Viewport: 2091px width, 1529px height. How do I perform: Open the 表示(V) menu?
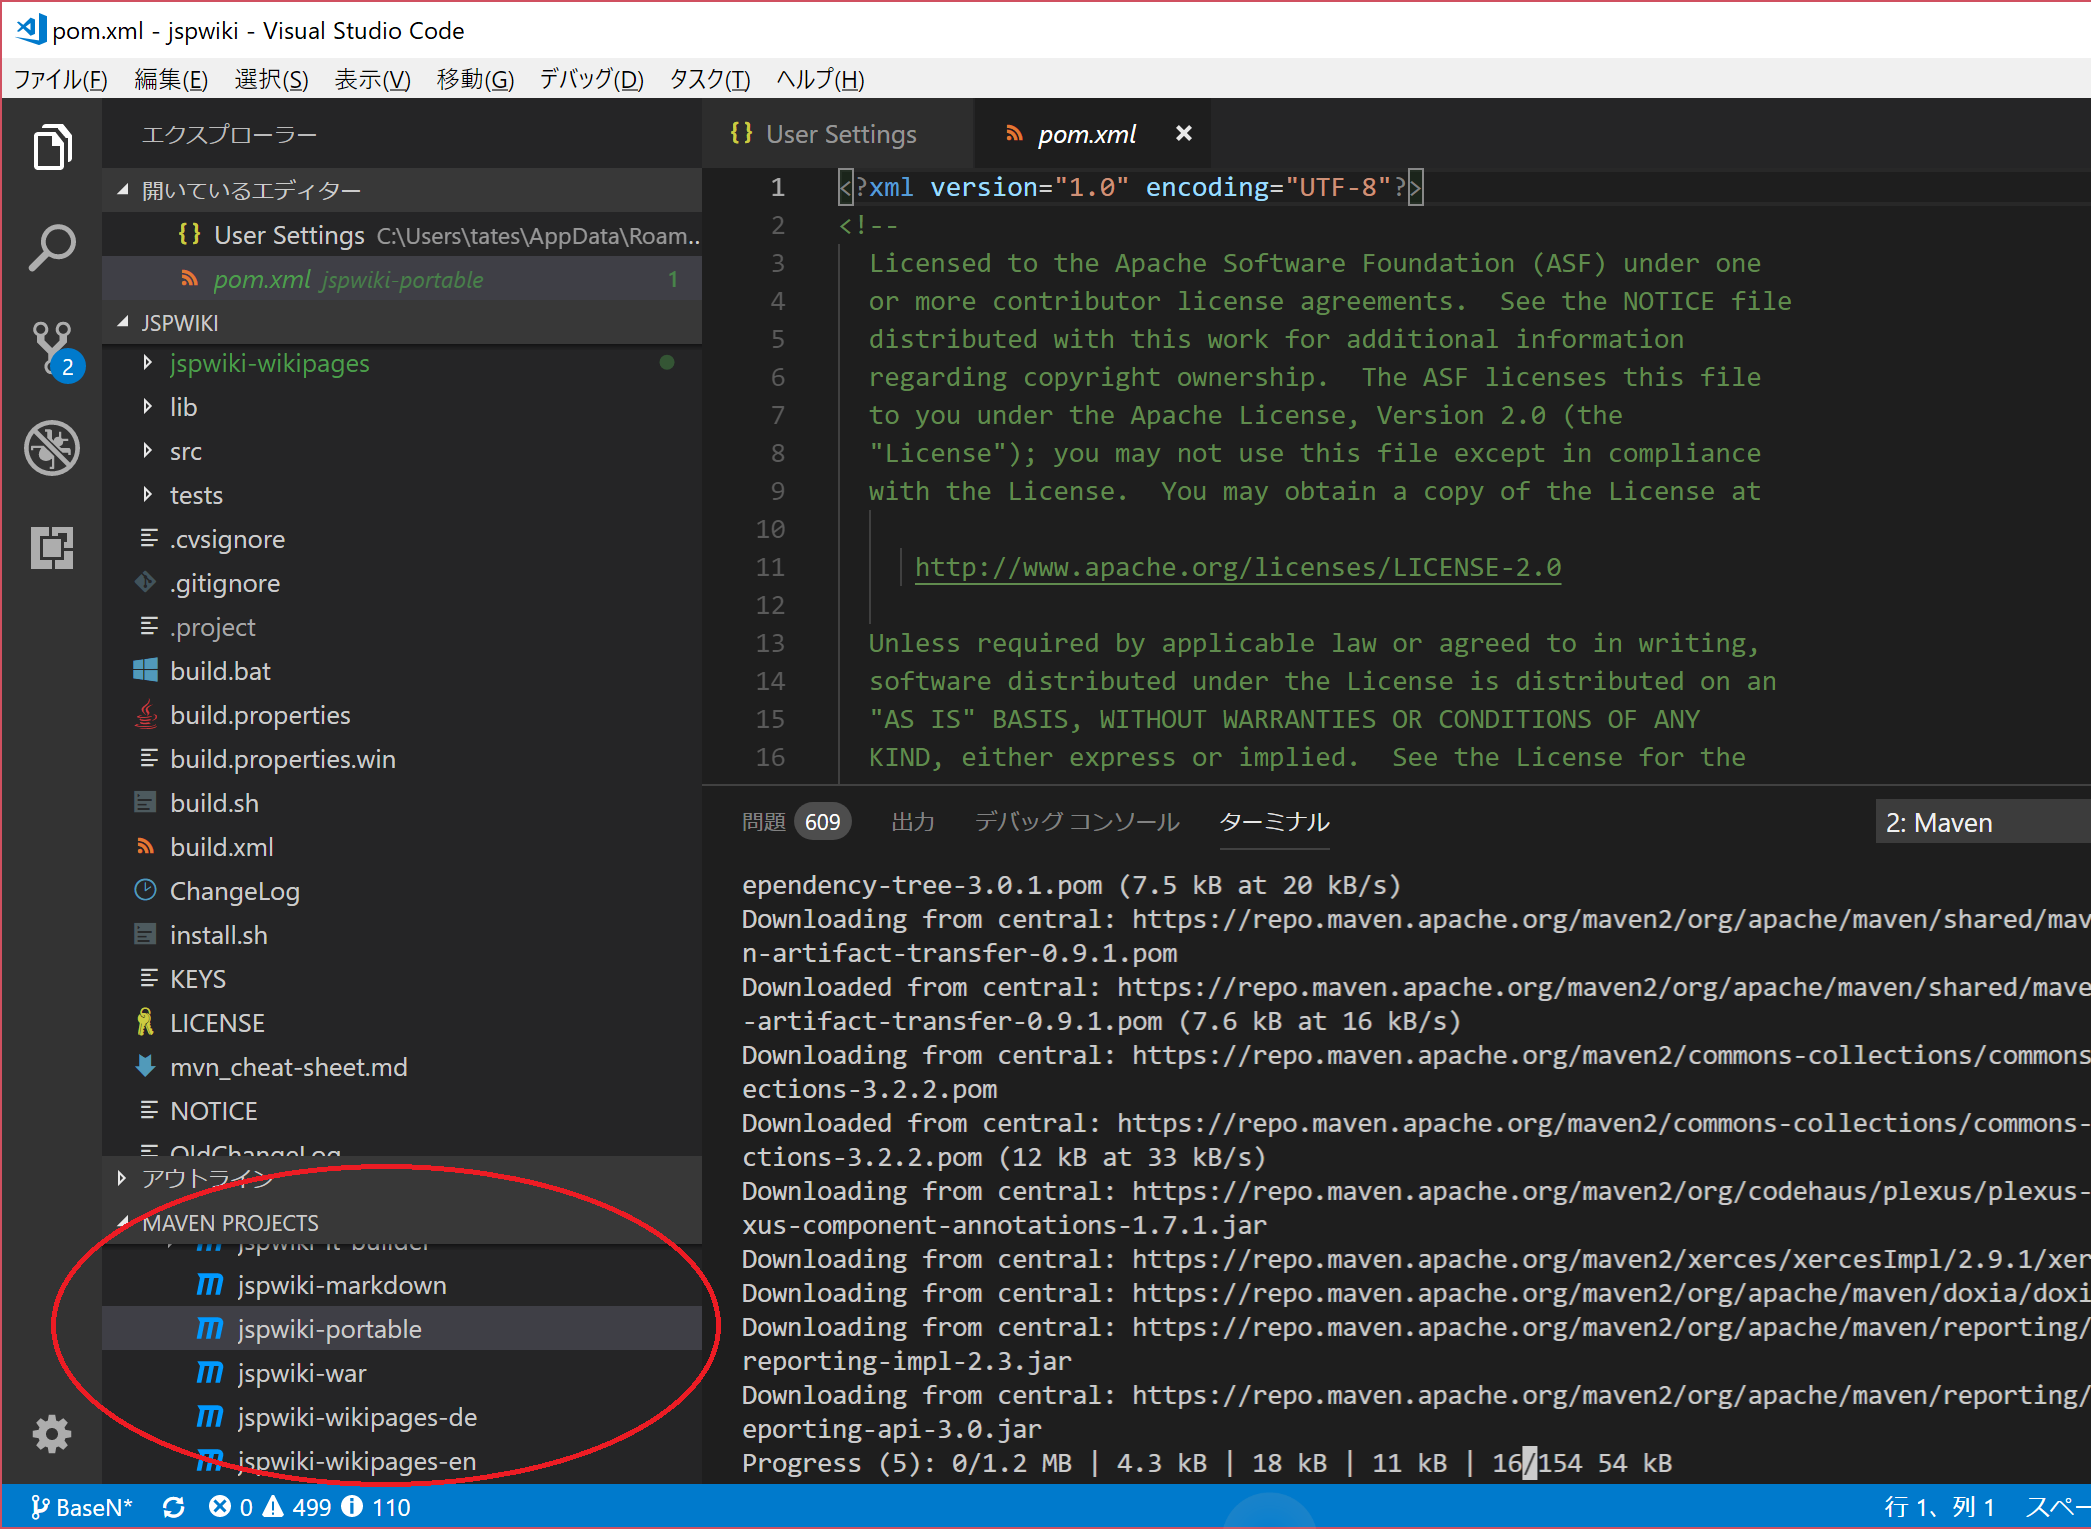(x=372, y=79)
